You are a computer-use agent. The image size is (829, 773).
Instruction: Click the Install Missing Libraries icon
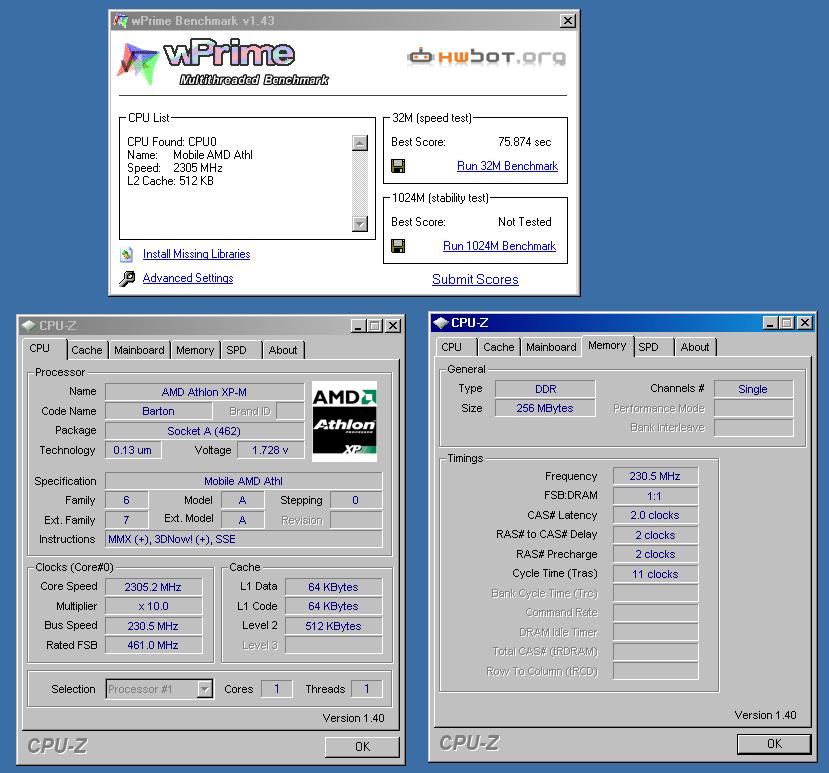(126, 255)
